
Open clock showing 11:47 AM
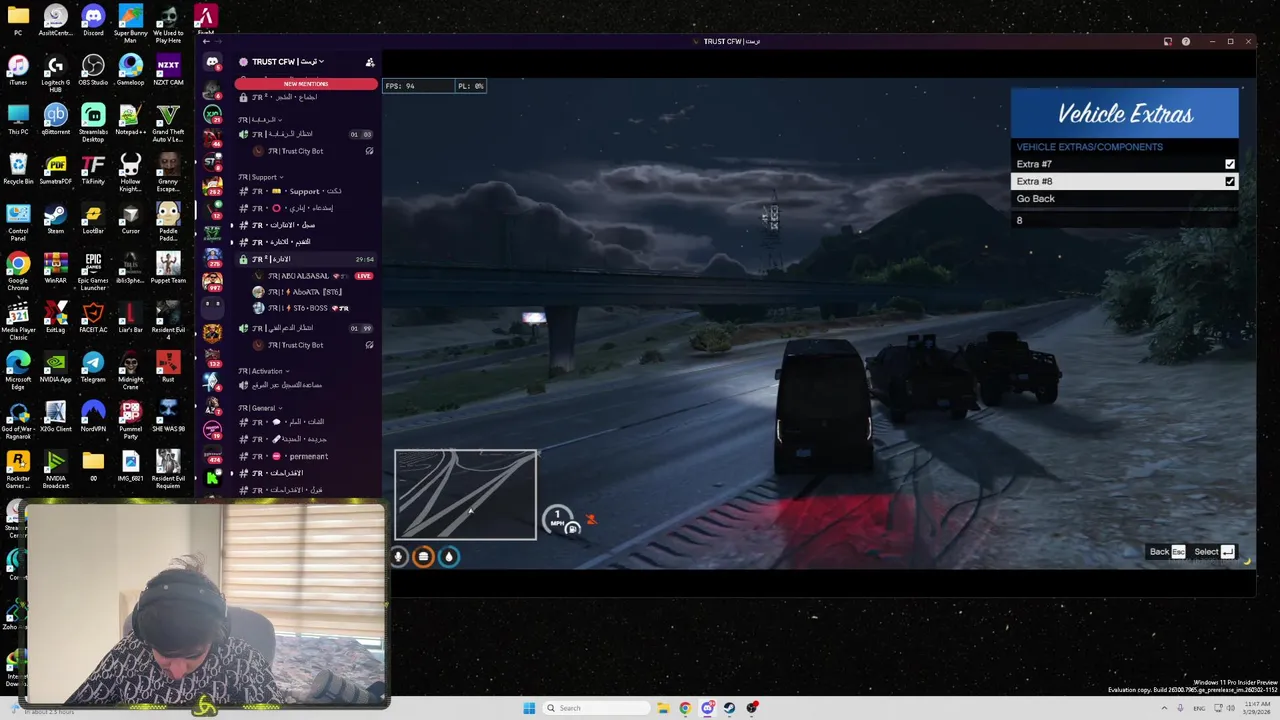pos(1256,708)
